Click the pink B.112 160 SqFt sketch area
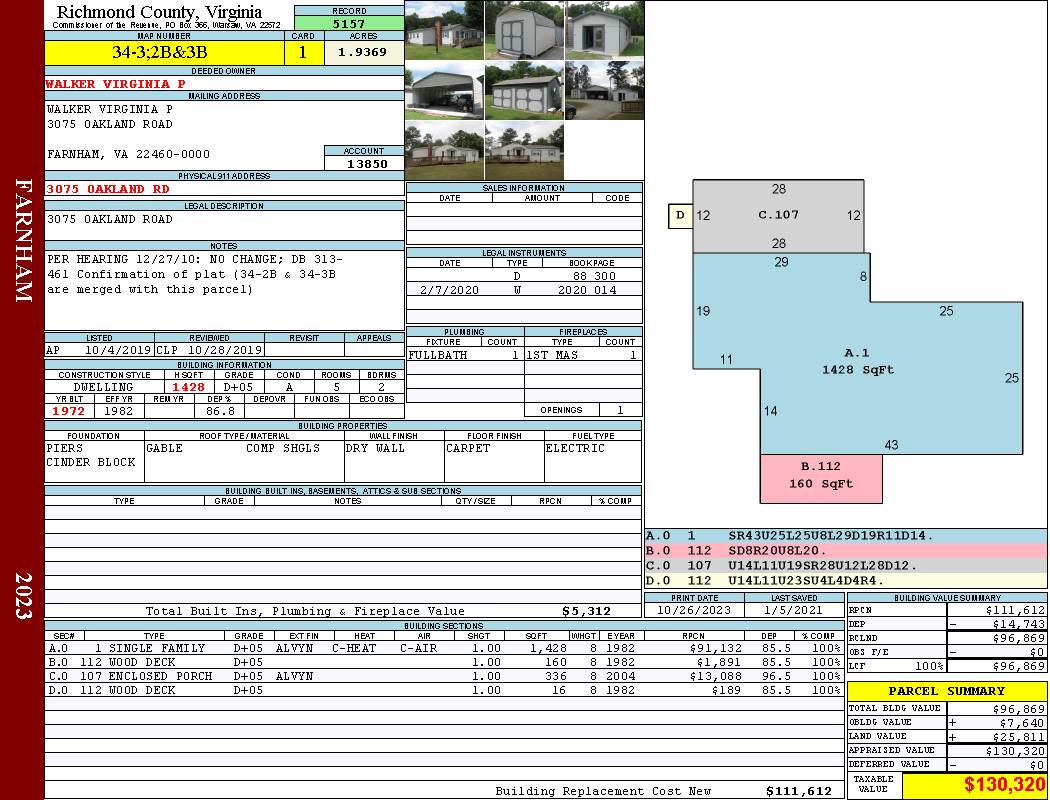The height and width of the screenshot is (800, 1050). pos(821,479)
